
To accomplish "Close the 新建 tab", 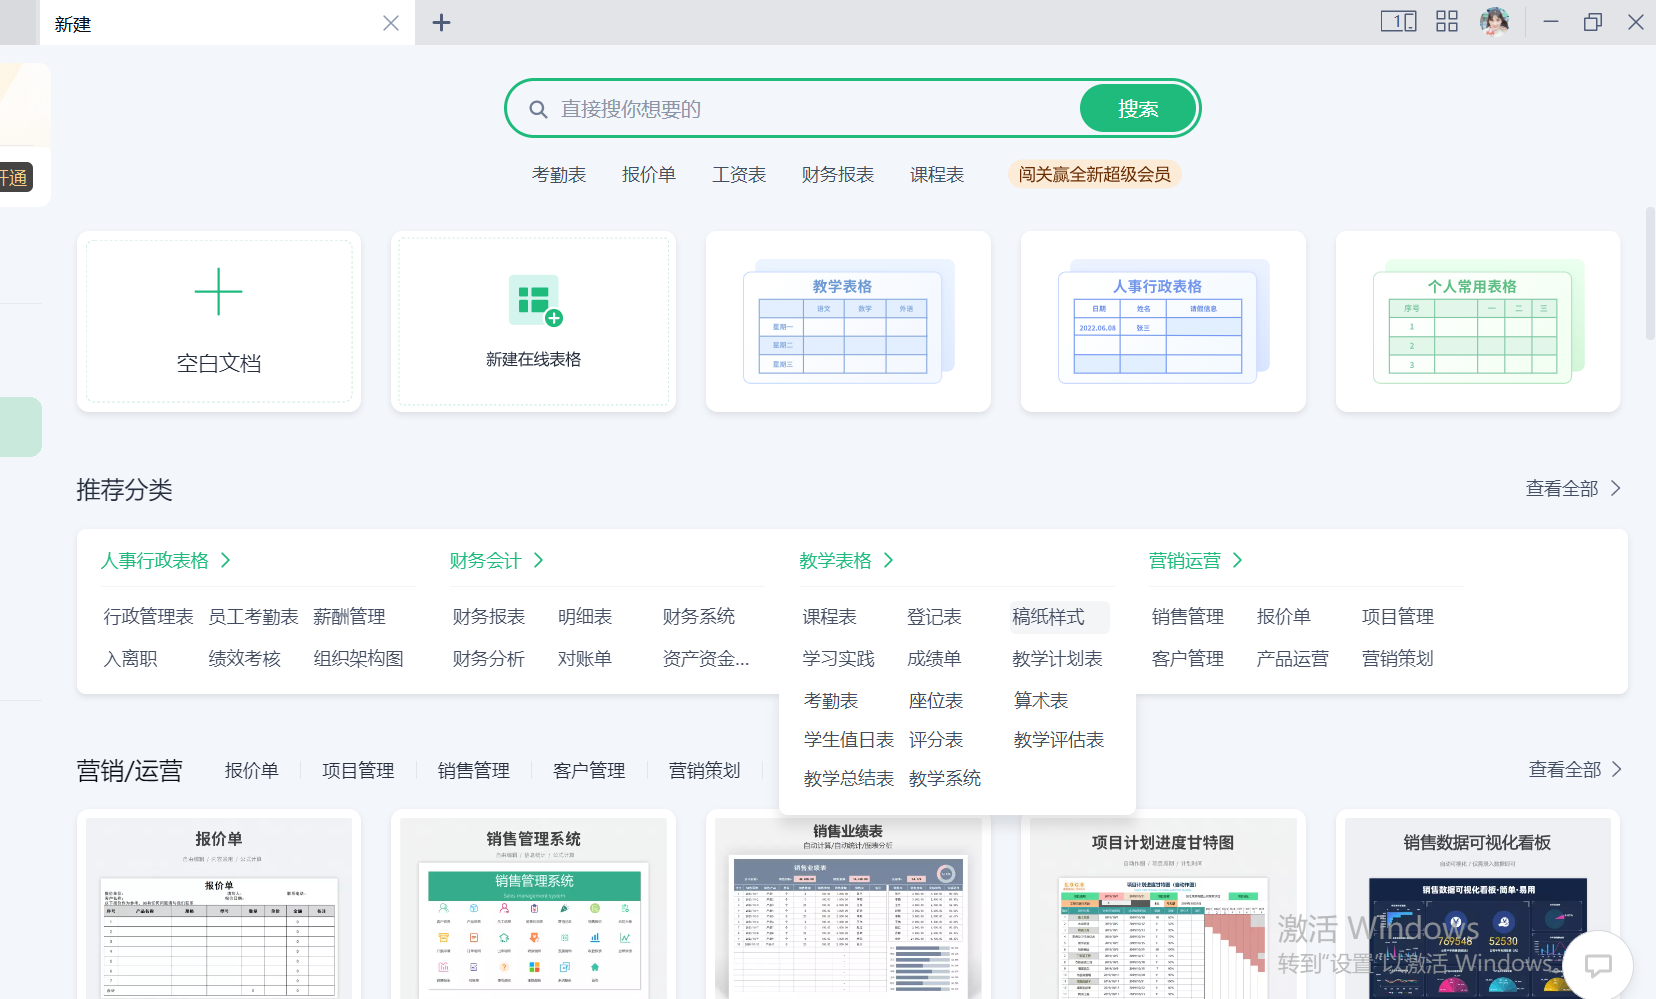I will coord(391,23).
